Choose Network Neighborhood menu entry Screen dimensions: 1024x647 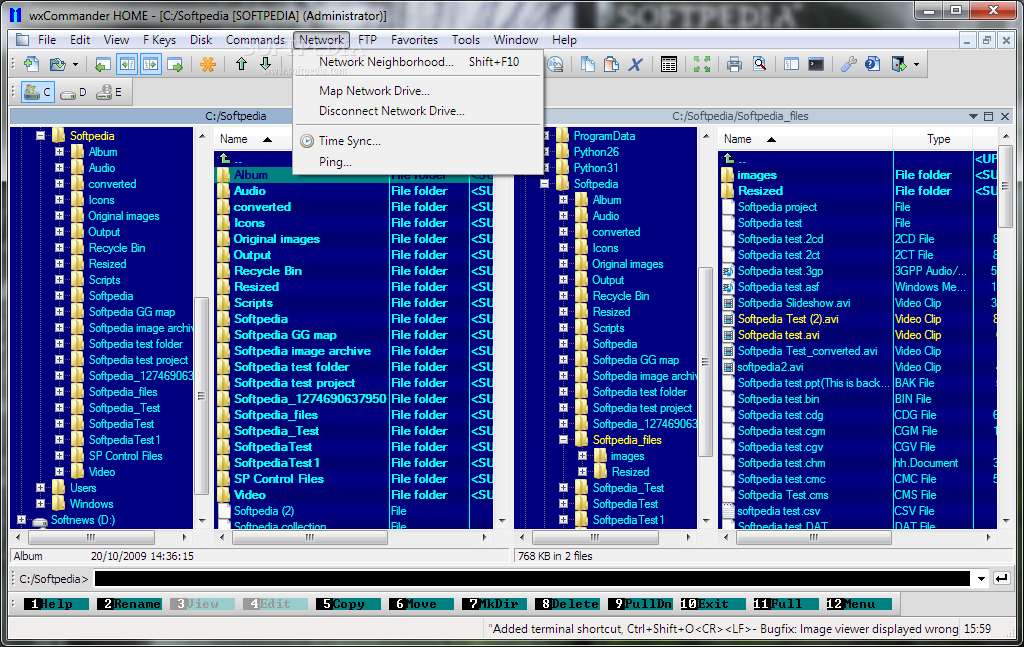click(x=418, y=62)
